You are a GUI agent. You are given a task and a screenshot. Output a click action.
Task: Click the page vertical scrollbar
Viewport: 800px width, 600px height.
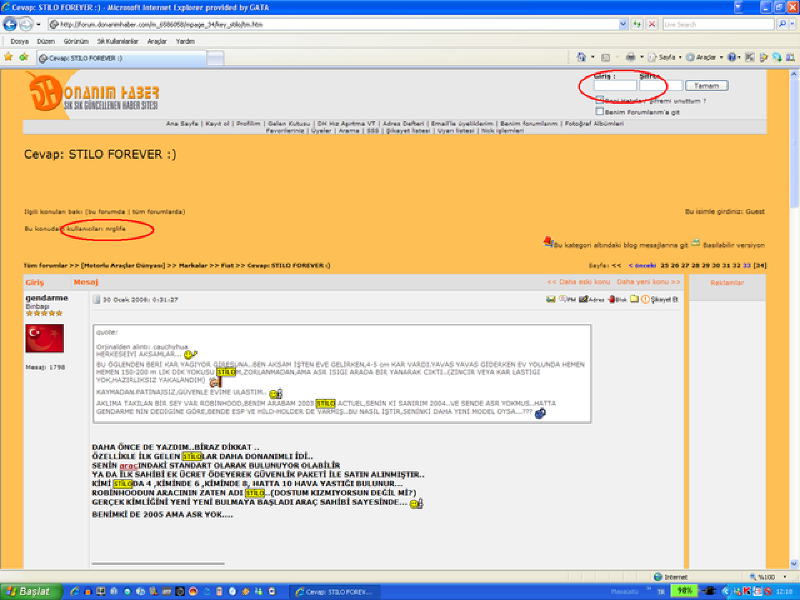794,319
